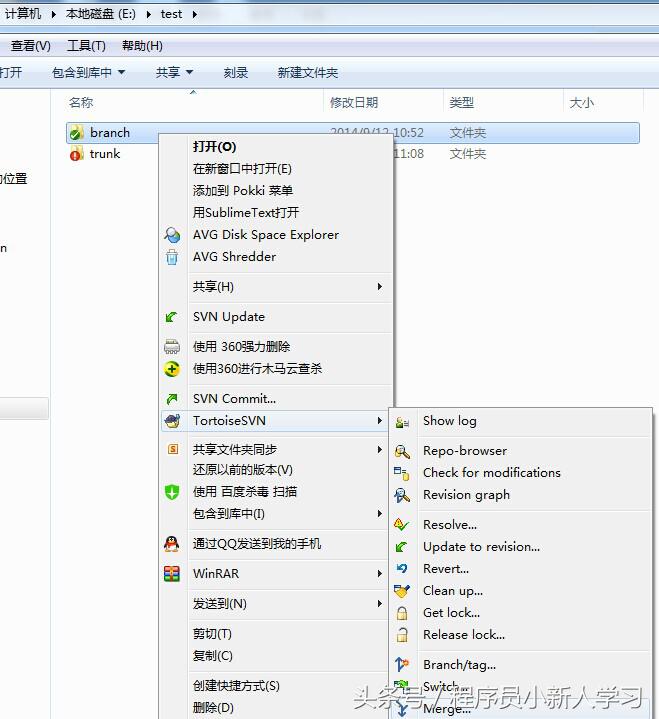
Task: Click the 打开 toolbar button
Action: 11,72
